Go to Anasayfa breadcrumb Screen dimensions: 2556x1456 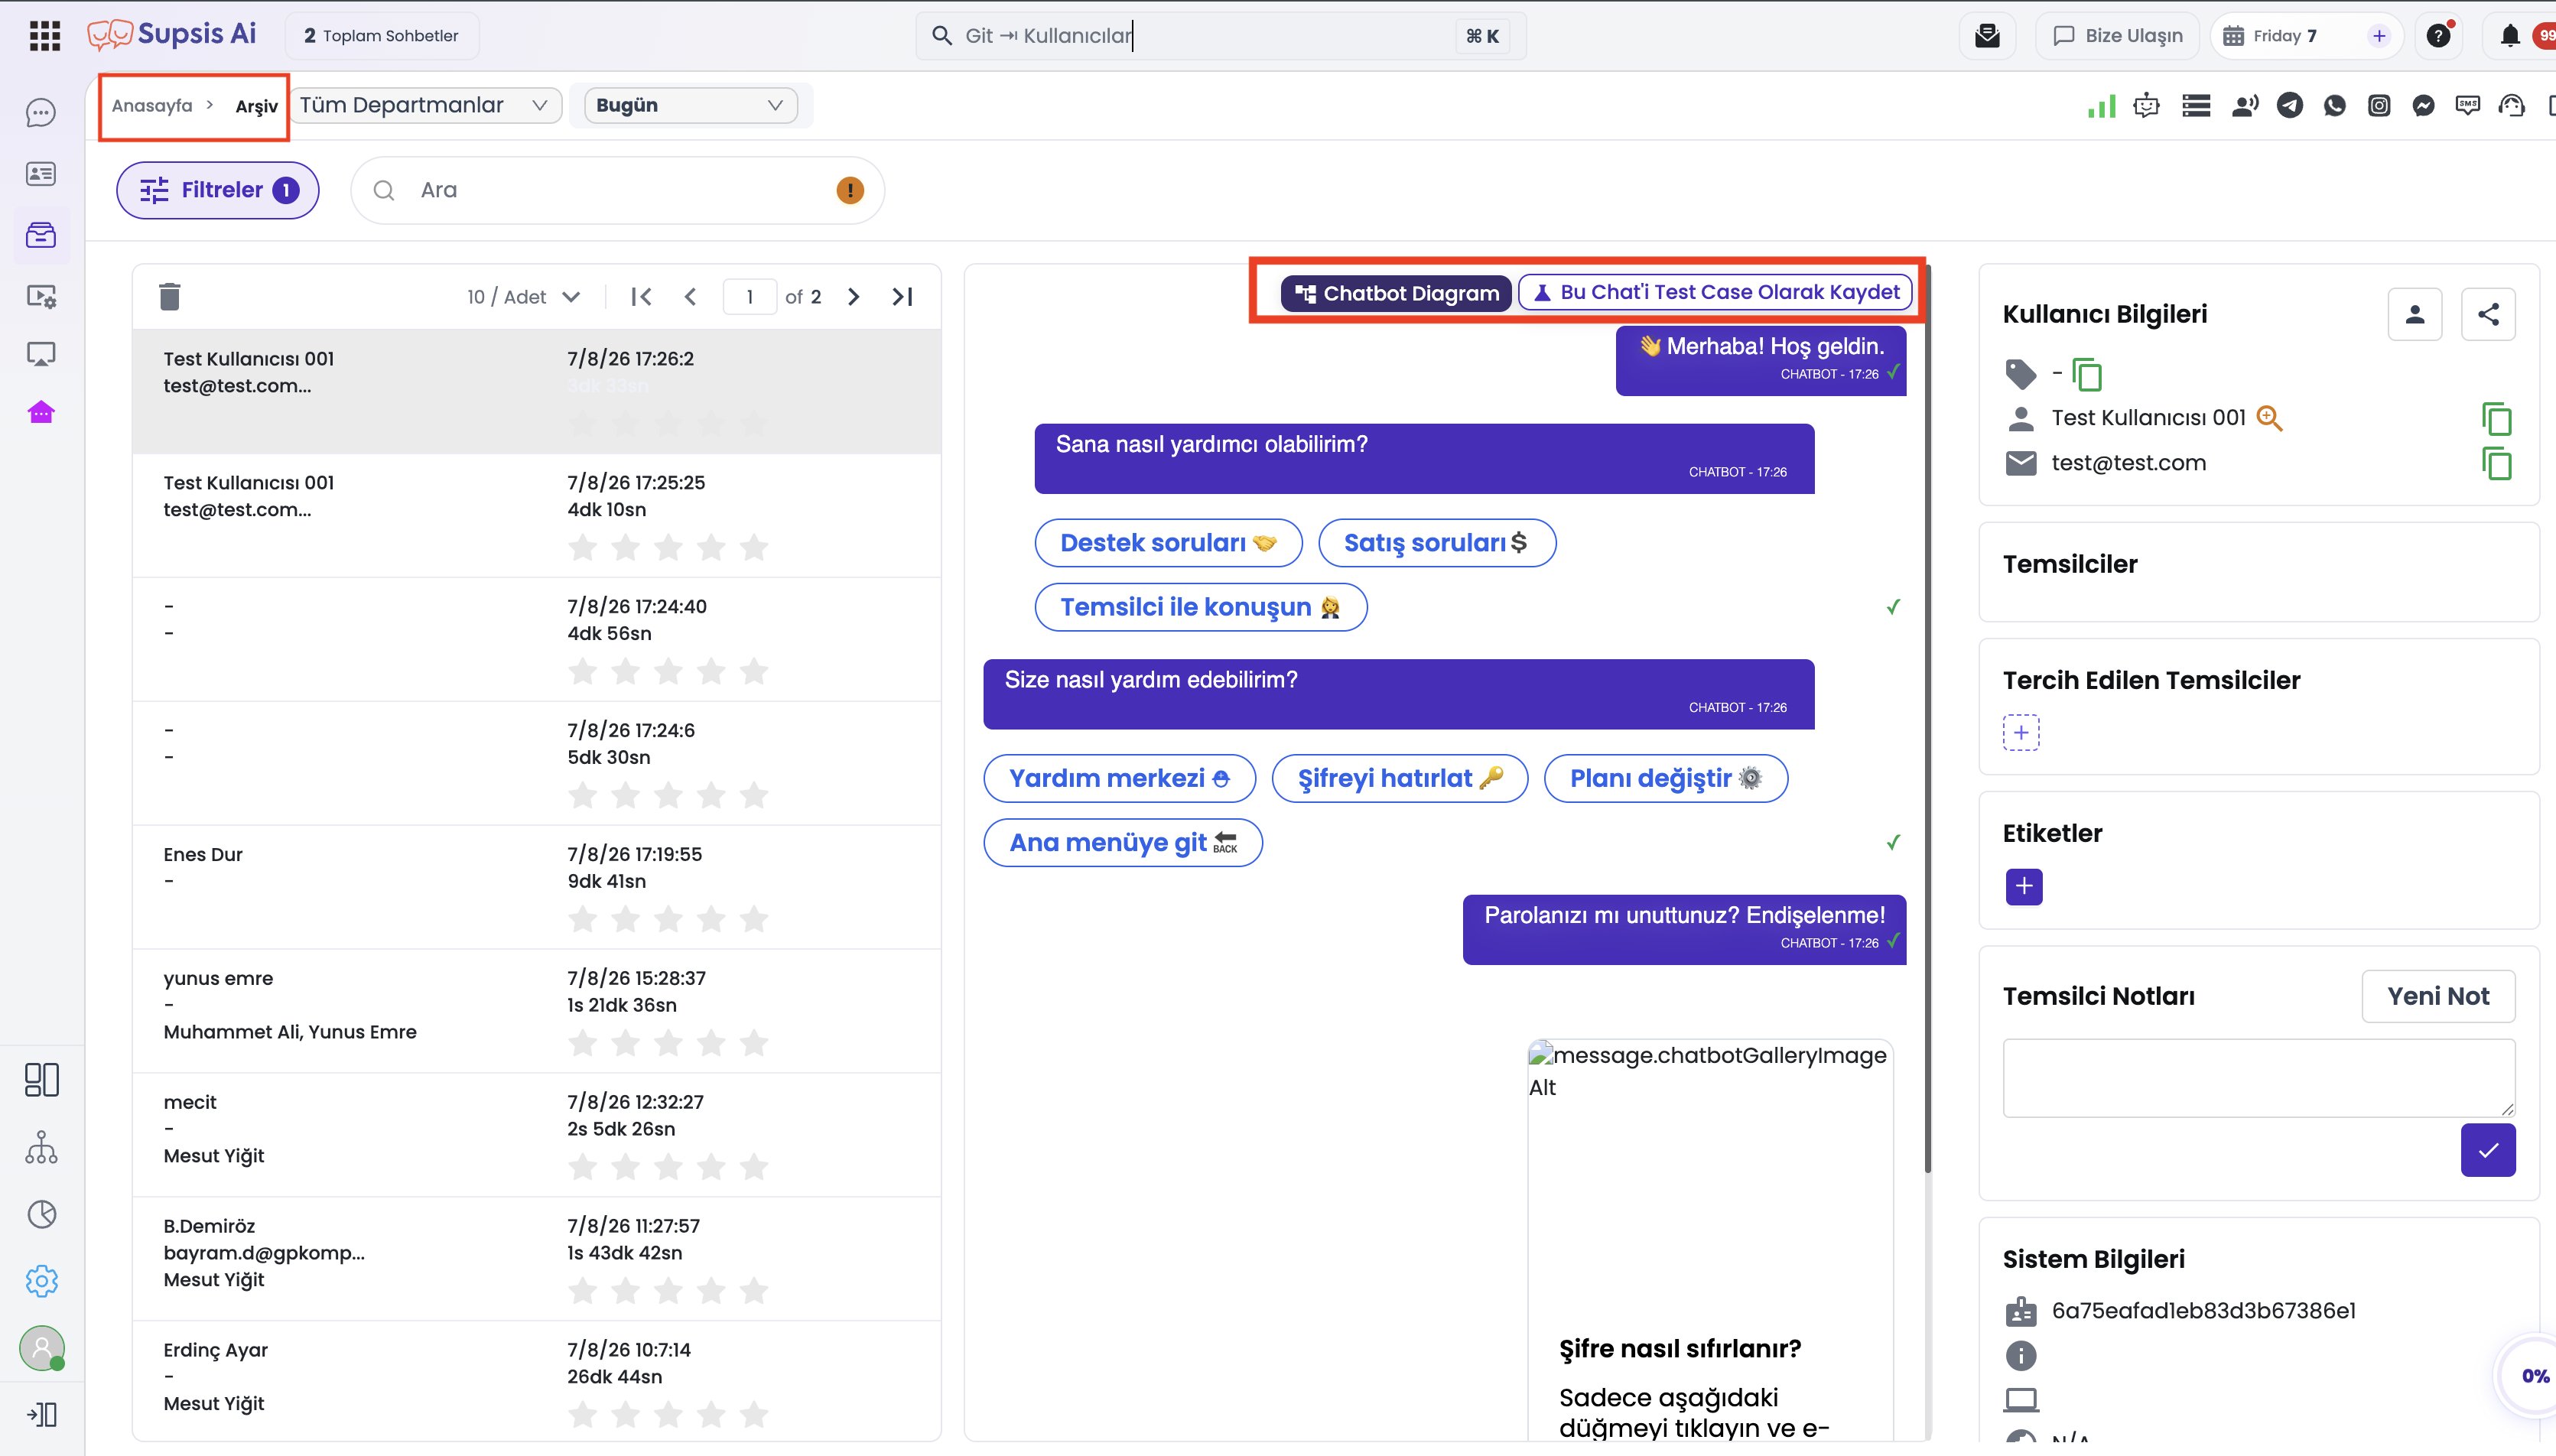pyautogui.click(x=152, y=106)
